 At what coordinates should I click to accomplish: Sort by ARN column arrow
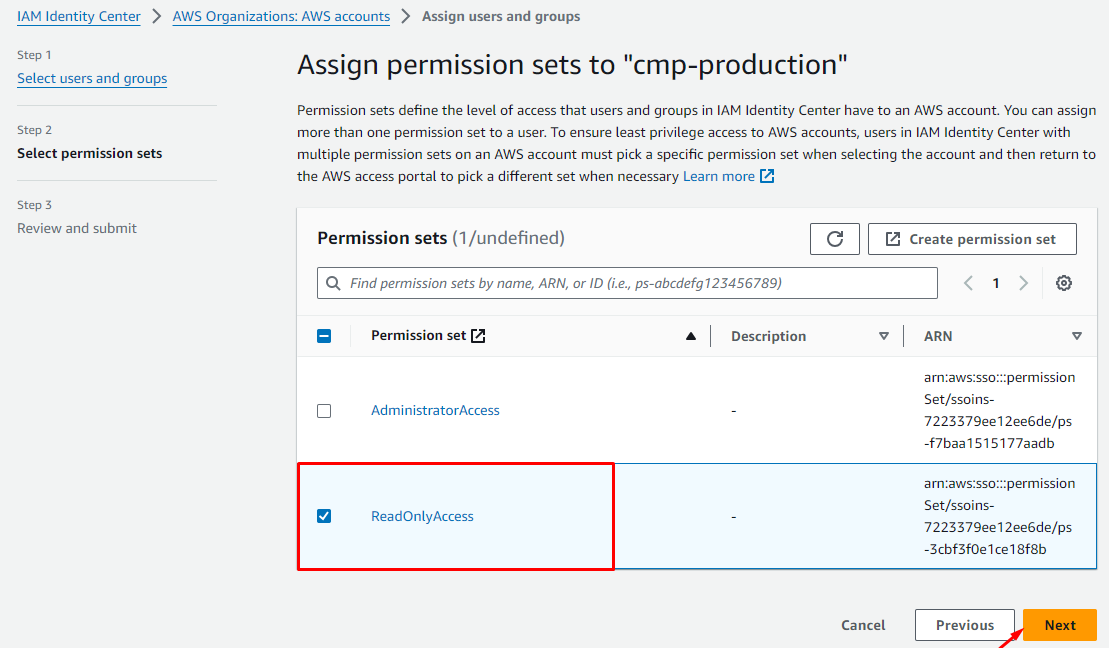[x=1076, y=337]
